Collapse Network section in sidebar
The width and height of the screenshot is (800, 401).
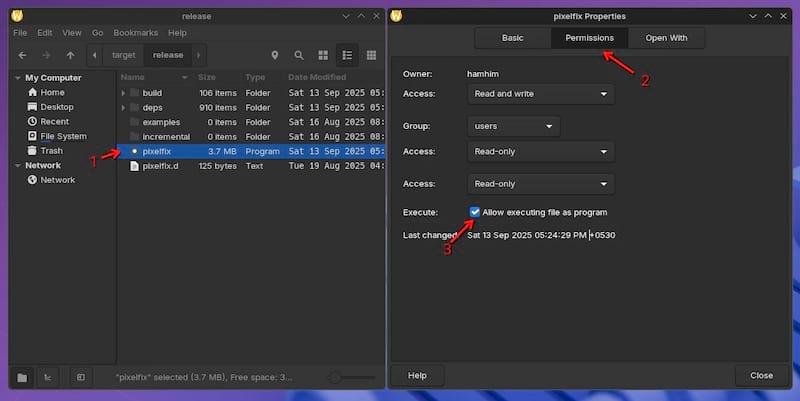[x=18, y=166]
